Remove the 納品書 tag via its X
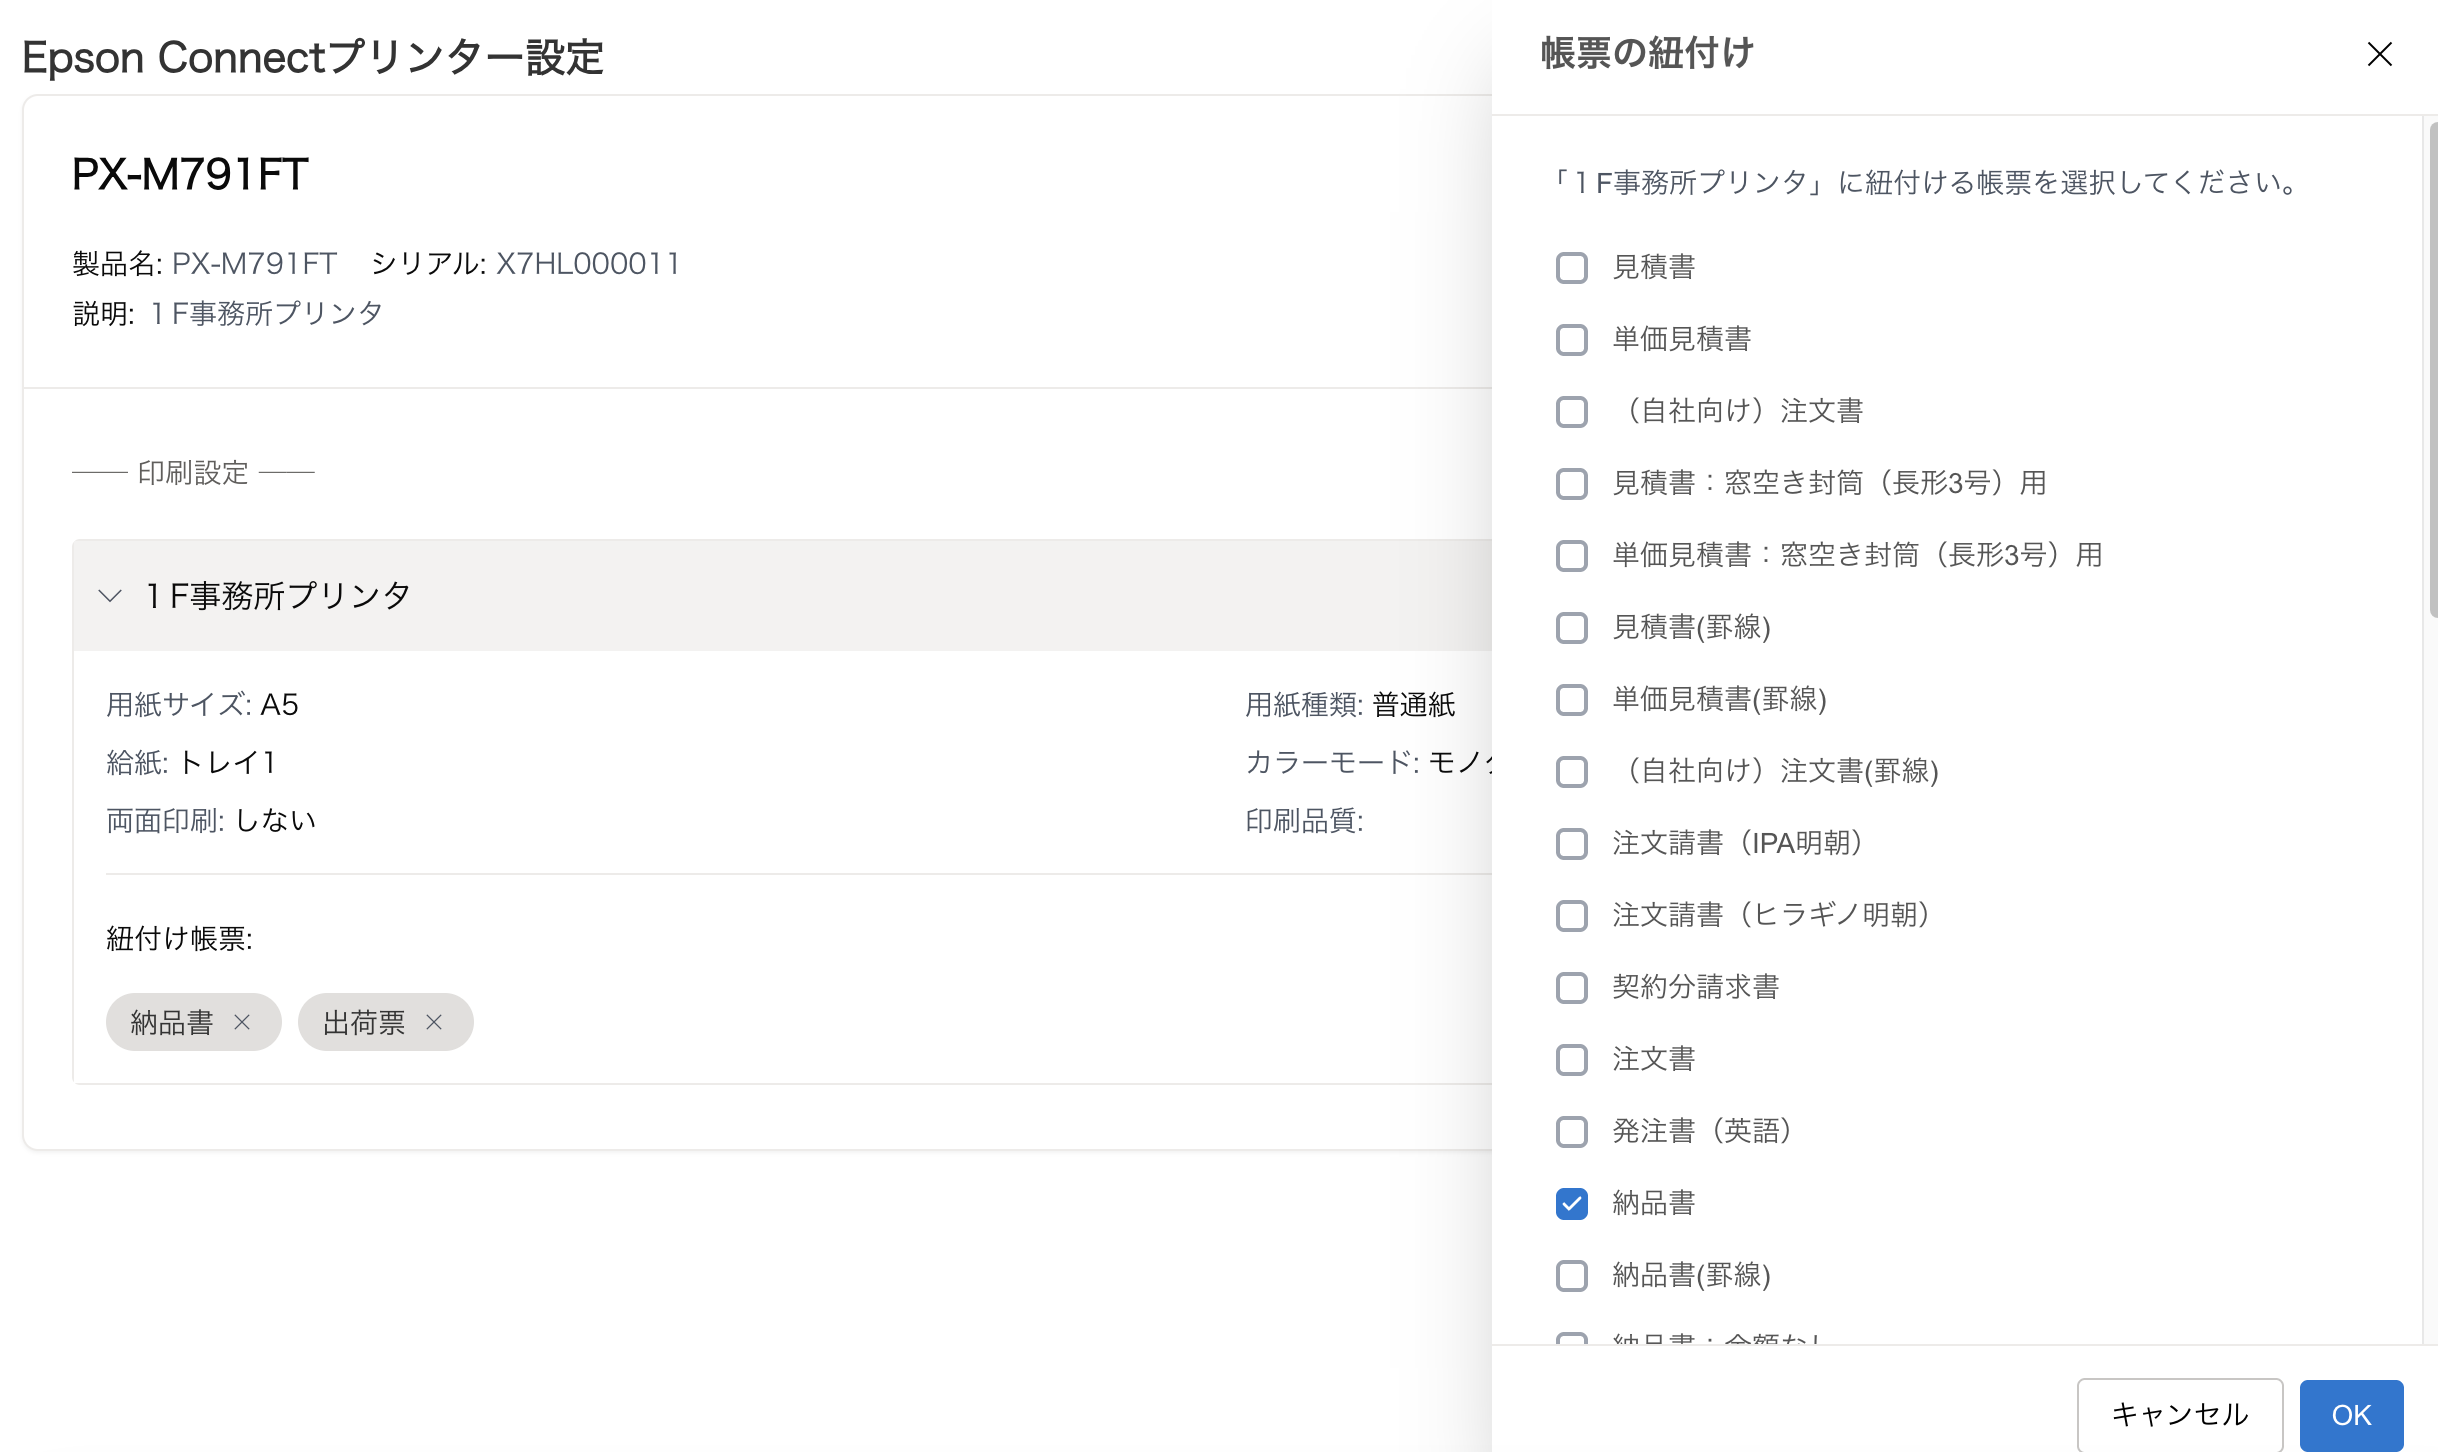 [242, 1022]
